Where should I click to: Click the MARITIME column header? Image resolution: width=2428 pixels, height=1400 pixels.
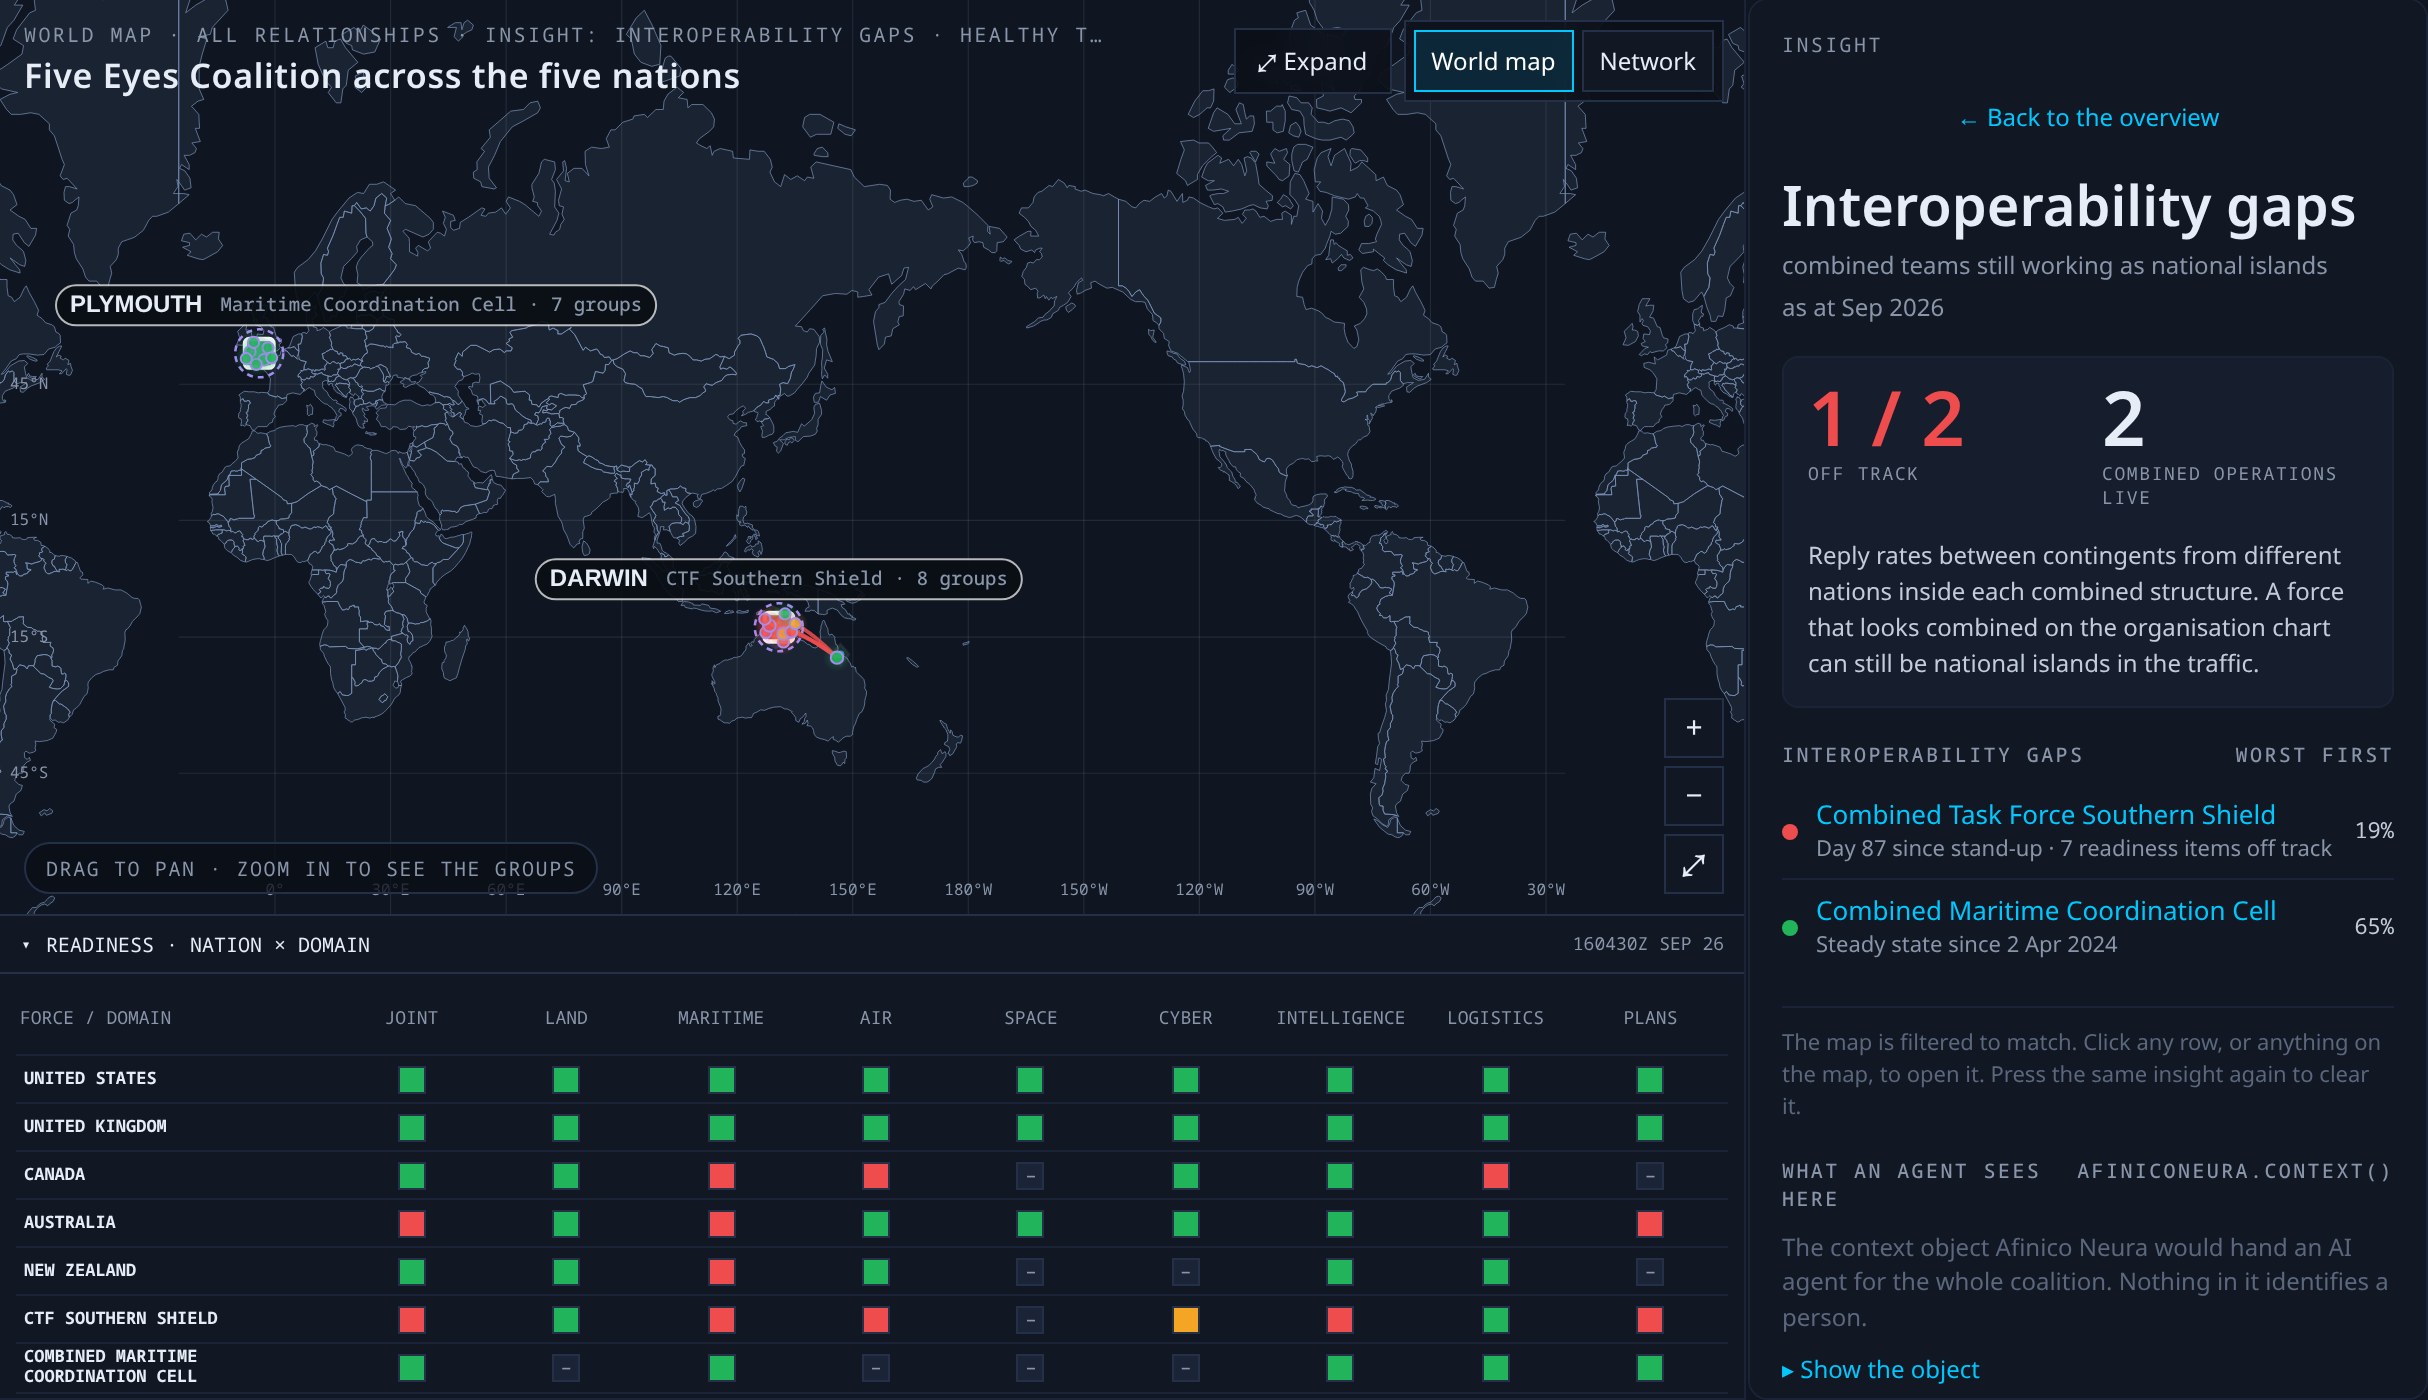pyautogui.click(x=721, y=1018)
